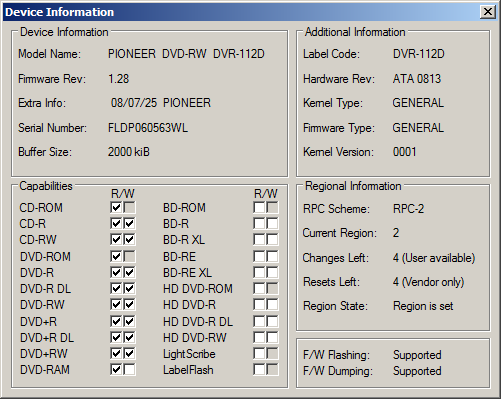
Task: Toggle the DVD+R read checkbox
Action: click(116, 321)
